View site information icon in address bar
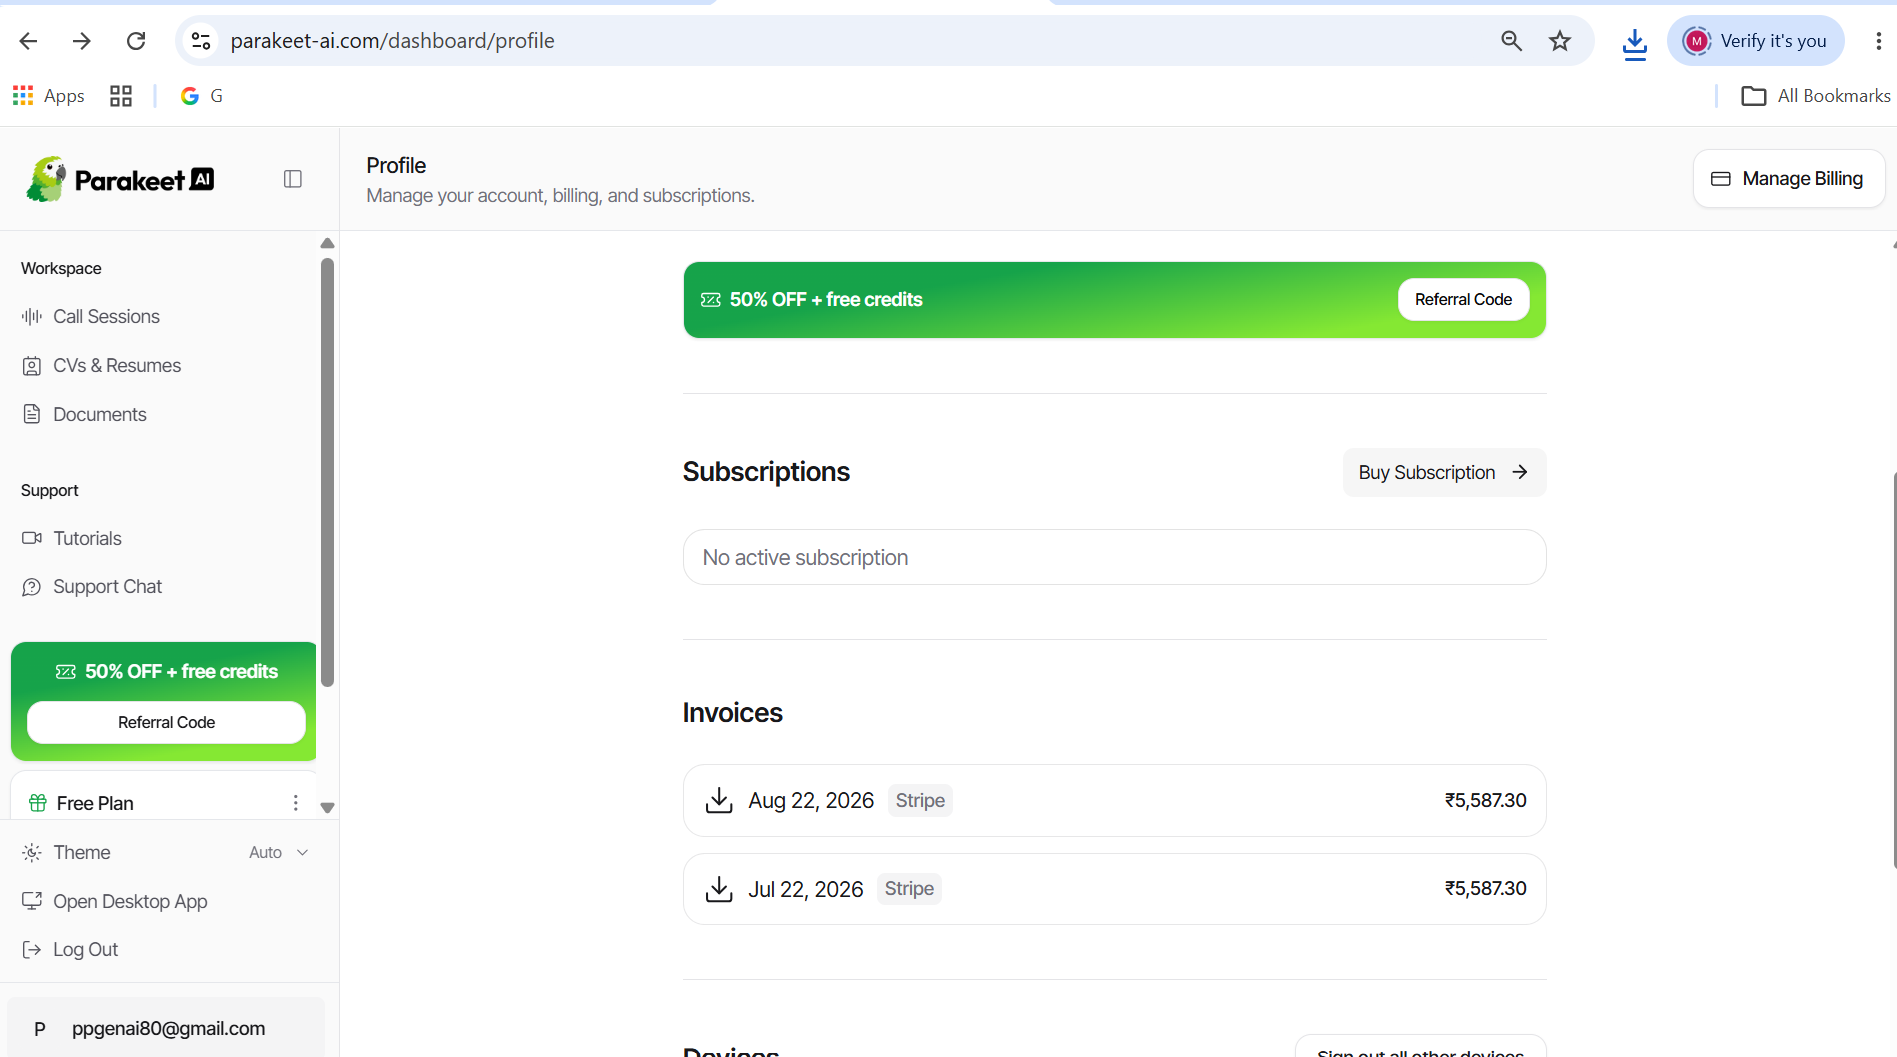Viewport: 1897px width, 1057px height. pyautogui.click(x=201, y=41)
